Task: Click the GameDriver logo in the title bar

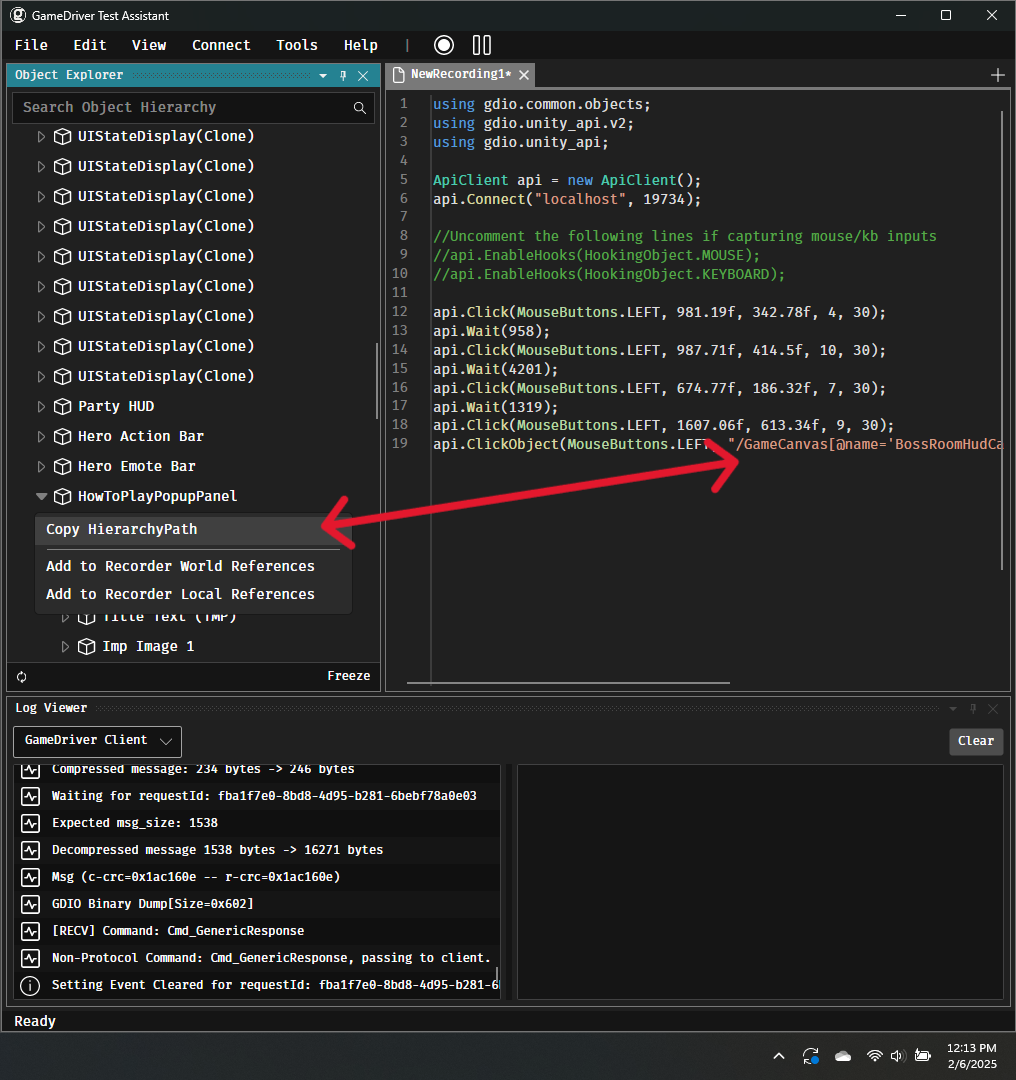Action: (17, 15)
